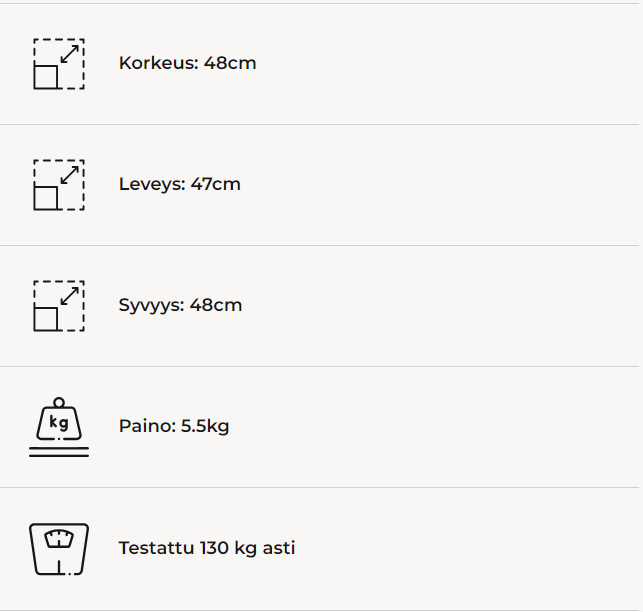Click the dimension icon beside Korkeus

[x=59, y=64]
